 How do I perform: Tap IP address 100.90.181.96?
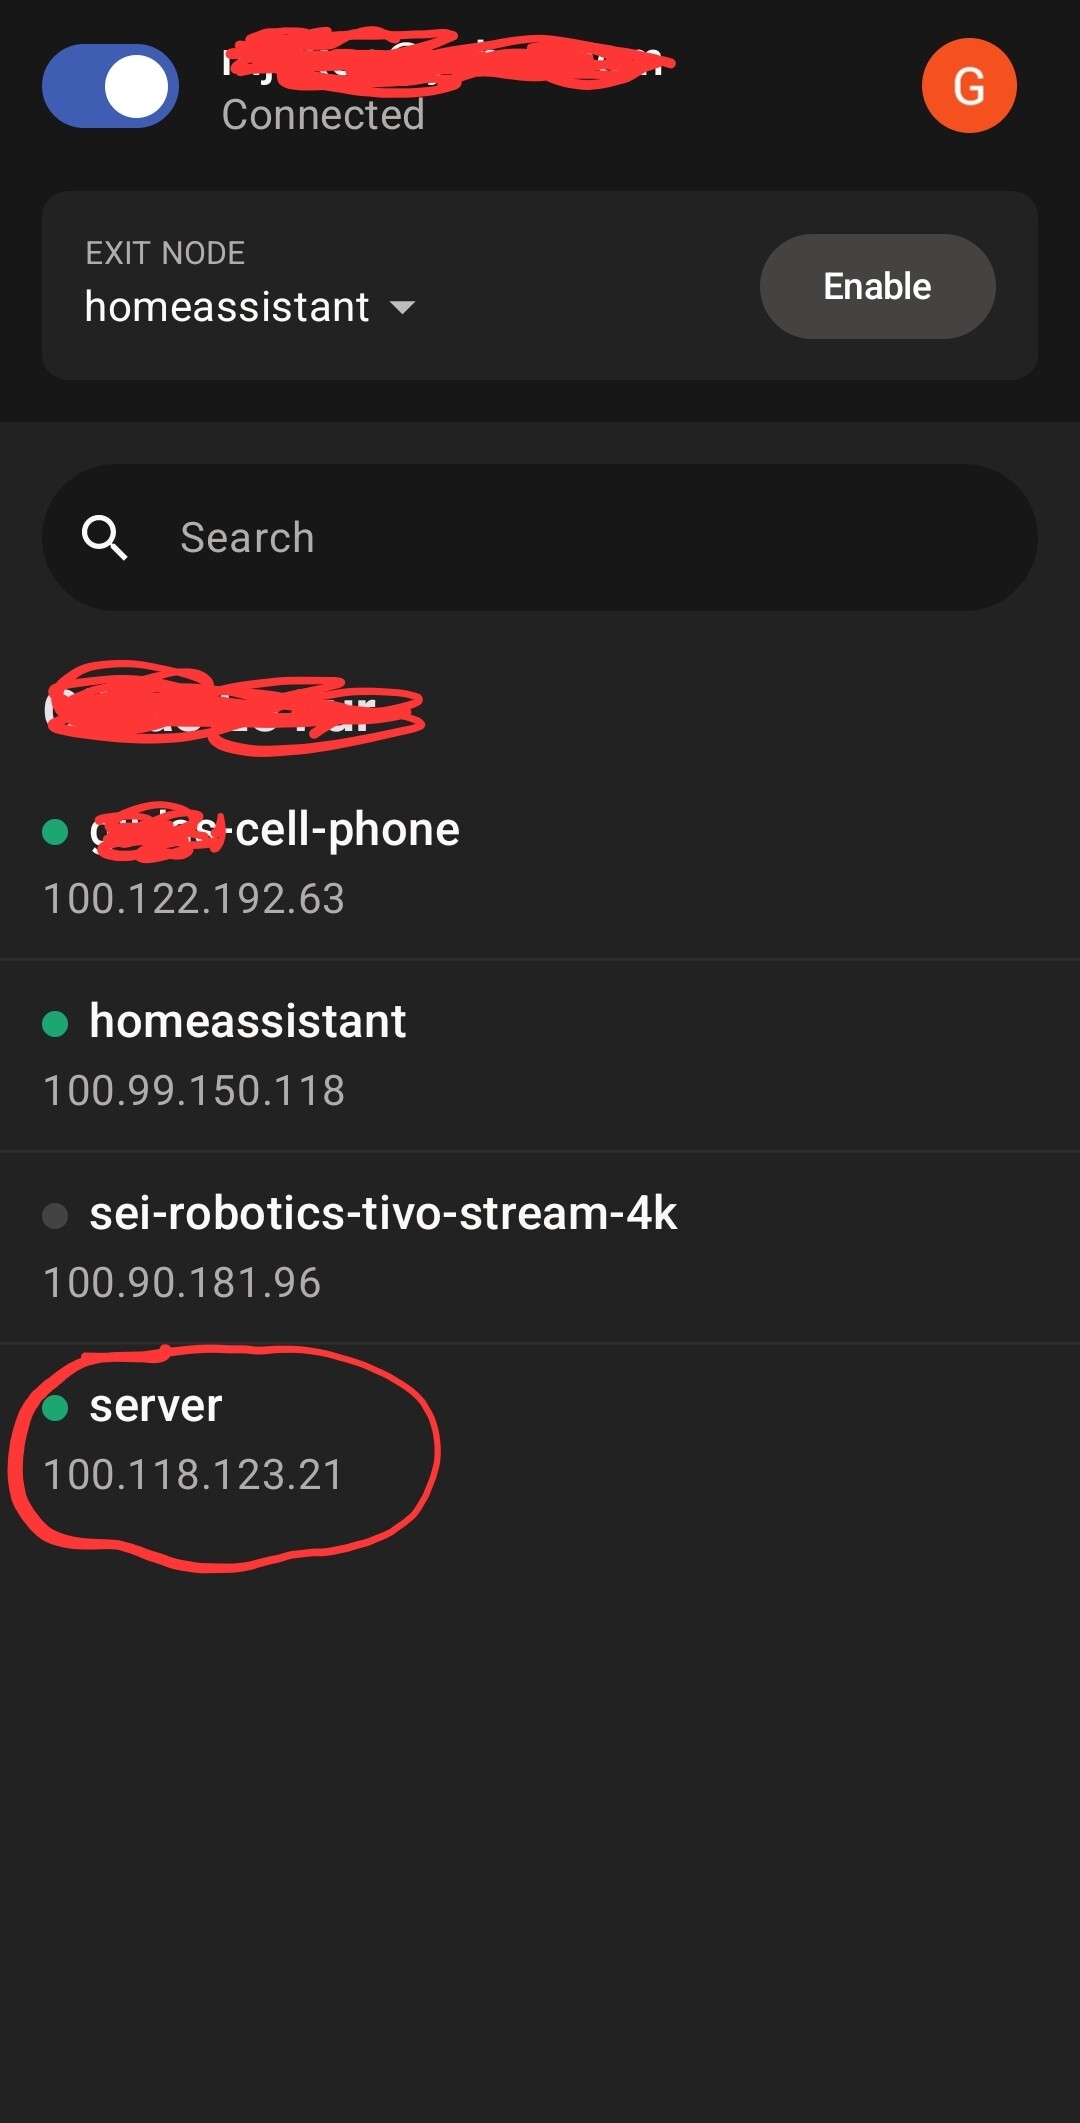tap(182, 1283)
